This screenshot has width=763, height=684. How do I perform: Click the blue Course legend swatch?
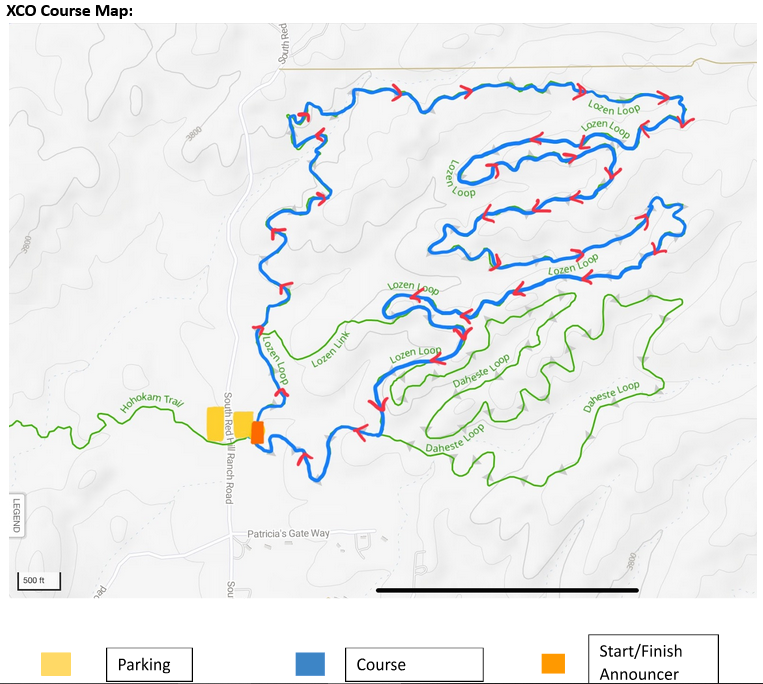click(310, 664)
